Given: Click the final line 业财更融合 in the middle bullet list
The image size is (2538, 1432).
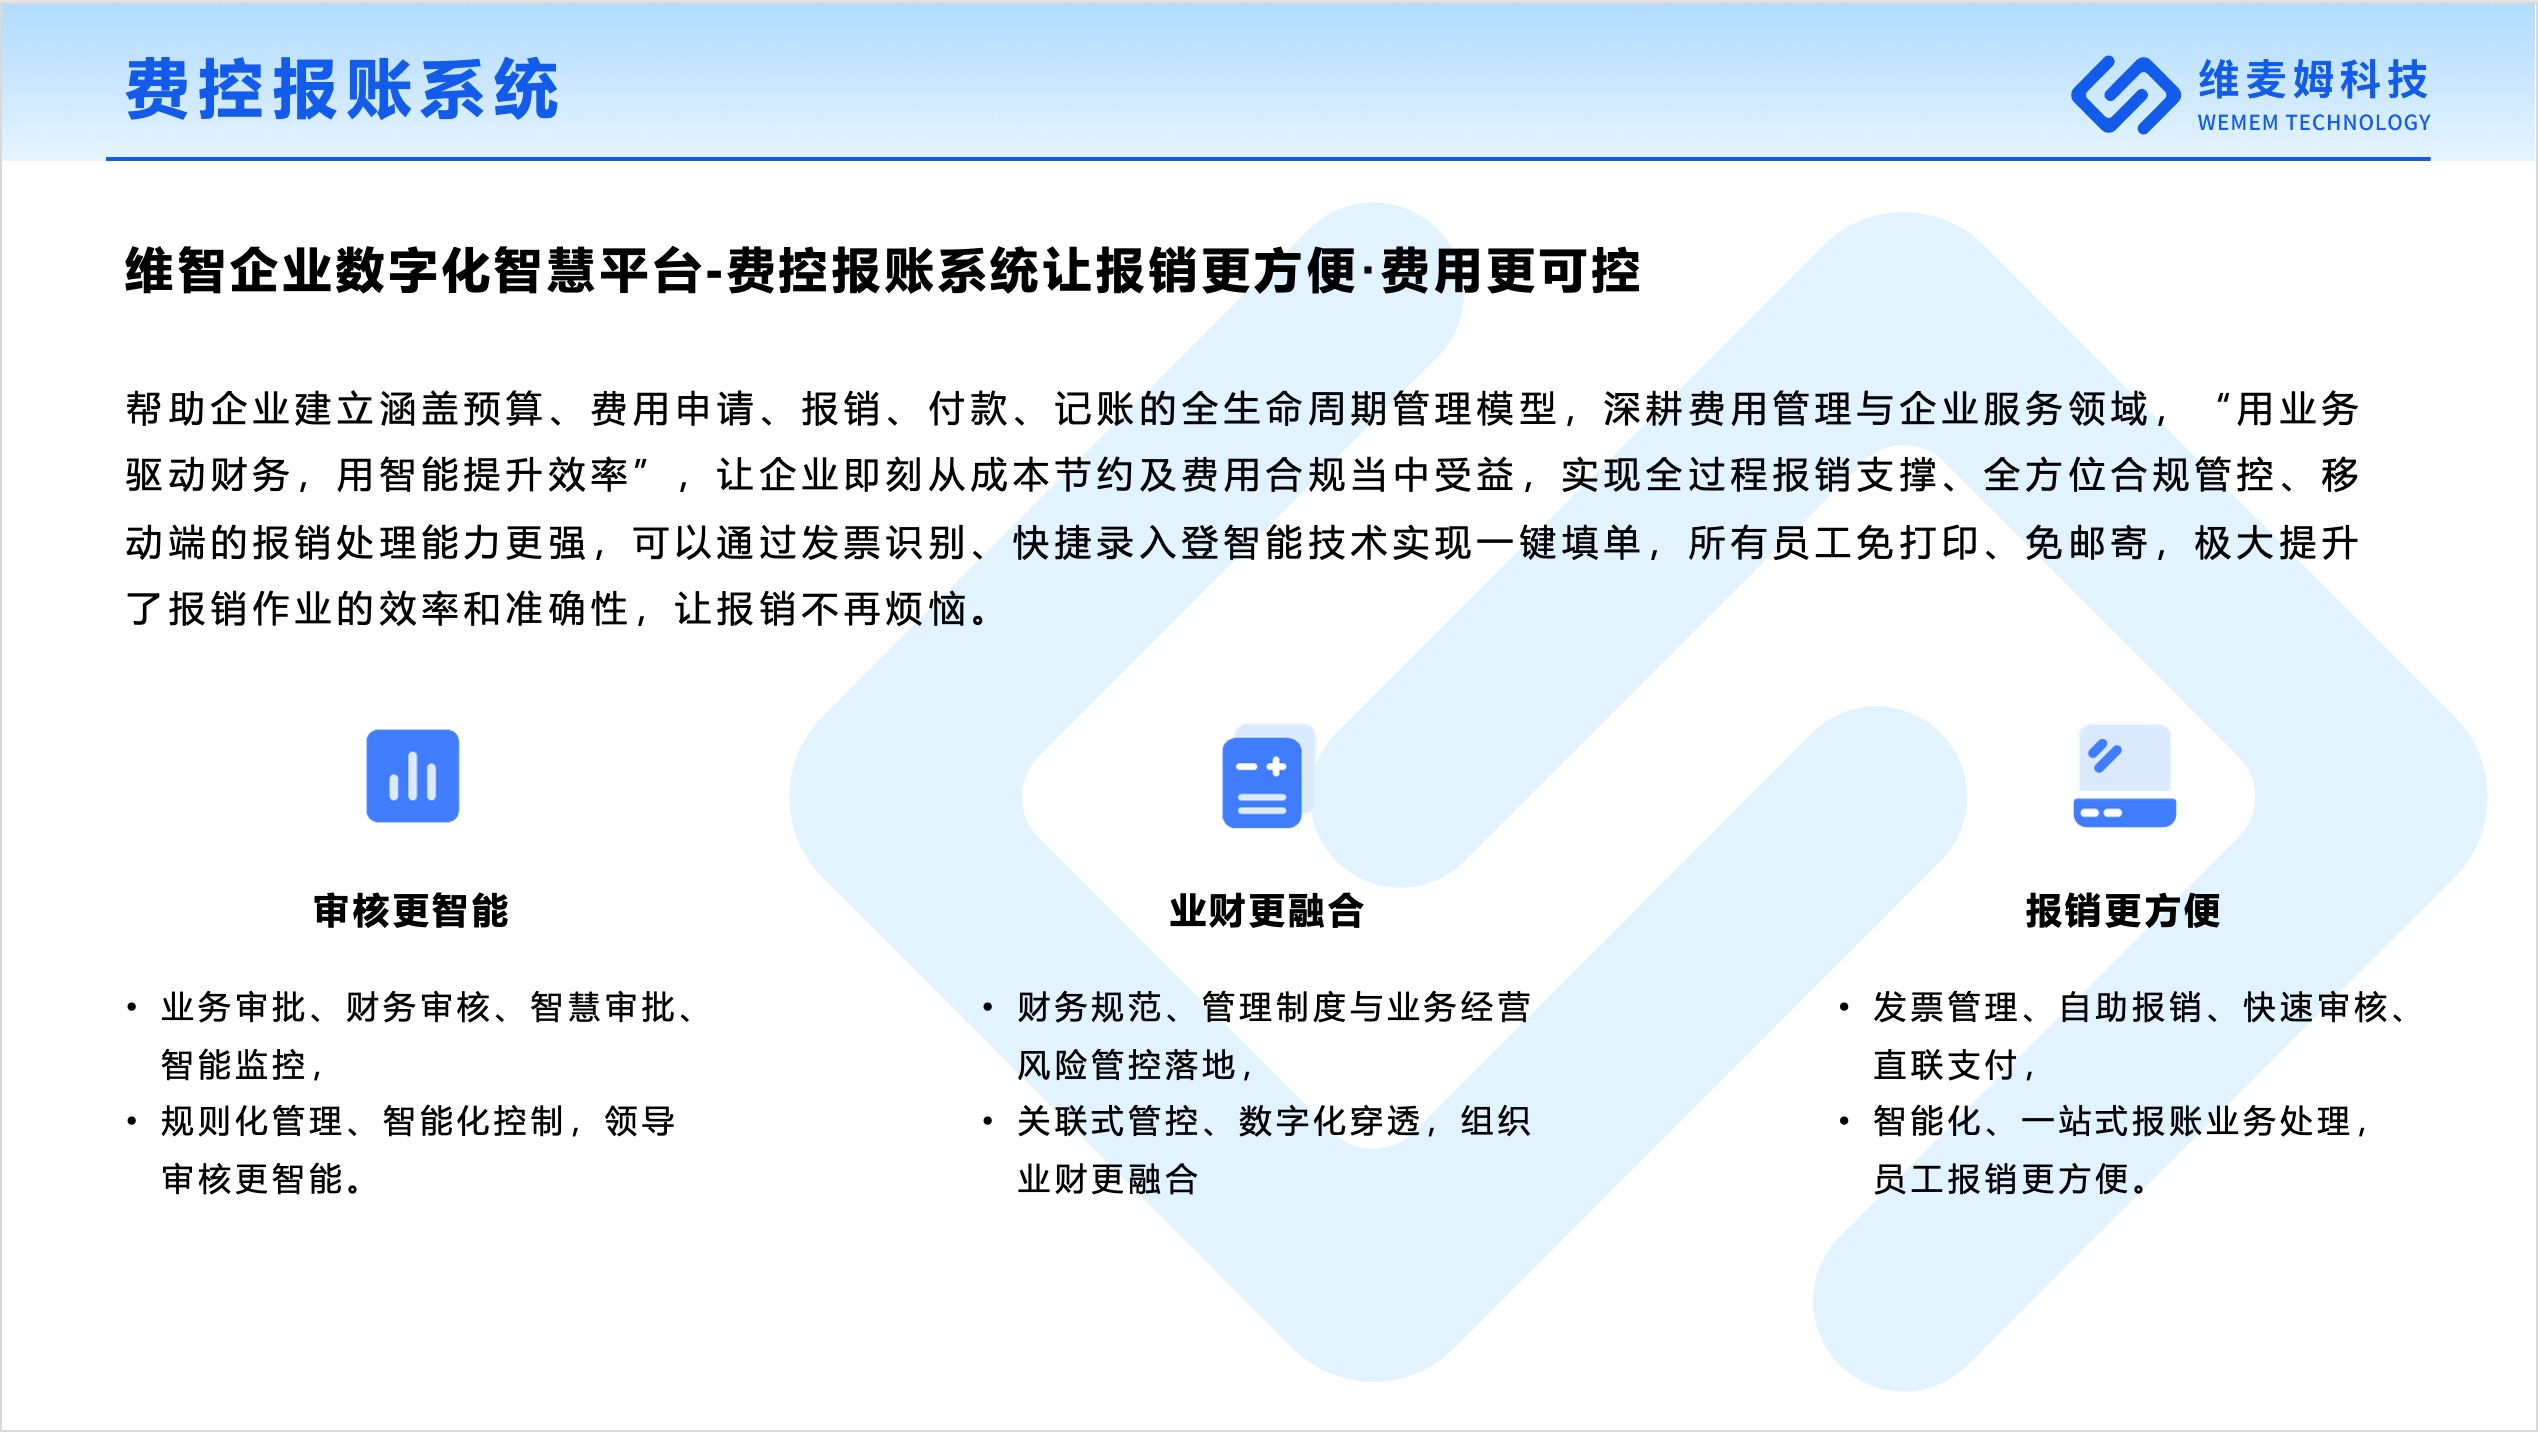Looking at the screenshot, I should [x=1108, y=1180].
